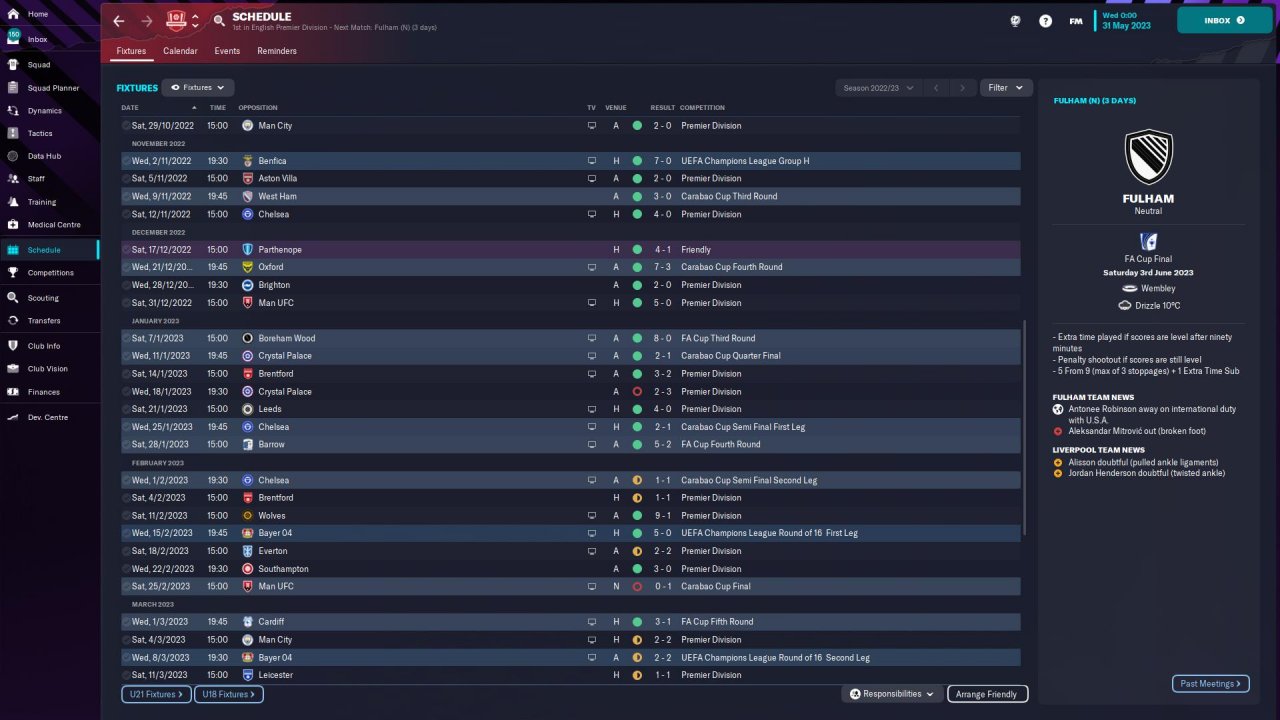Expand the Filter dropdown
This screenshot has width=1280, height=720.
click(1006, 88)
